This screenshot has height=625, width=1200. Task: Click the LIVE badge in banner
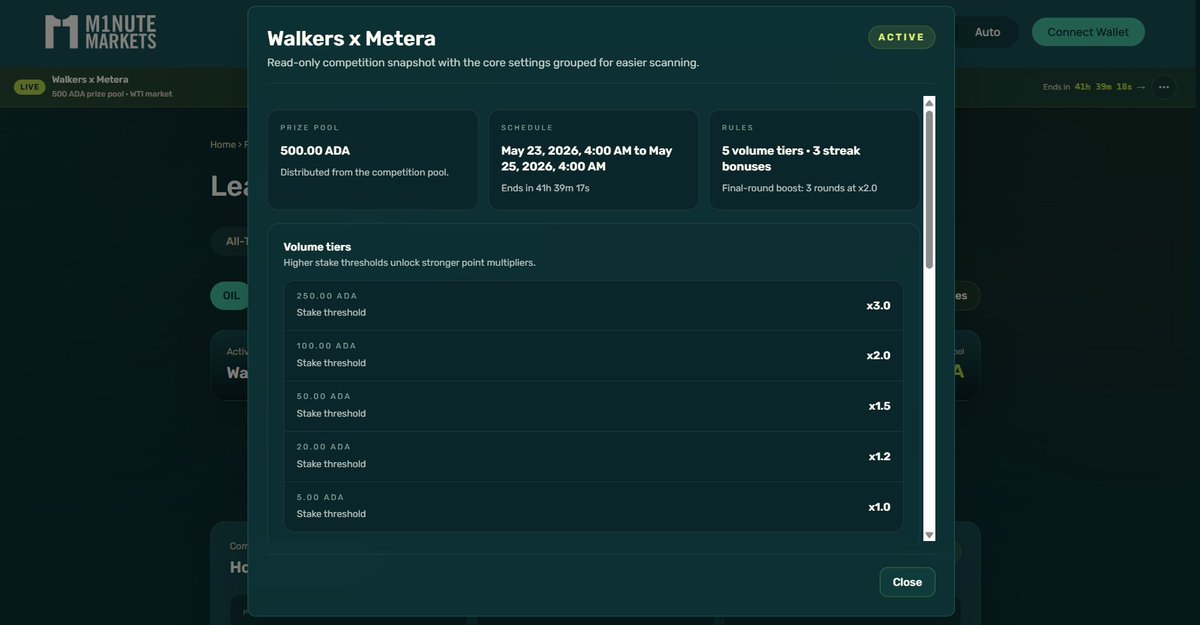pos(29,87)
